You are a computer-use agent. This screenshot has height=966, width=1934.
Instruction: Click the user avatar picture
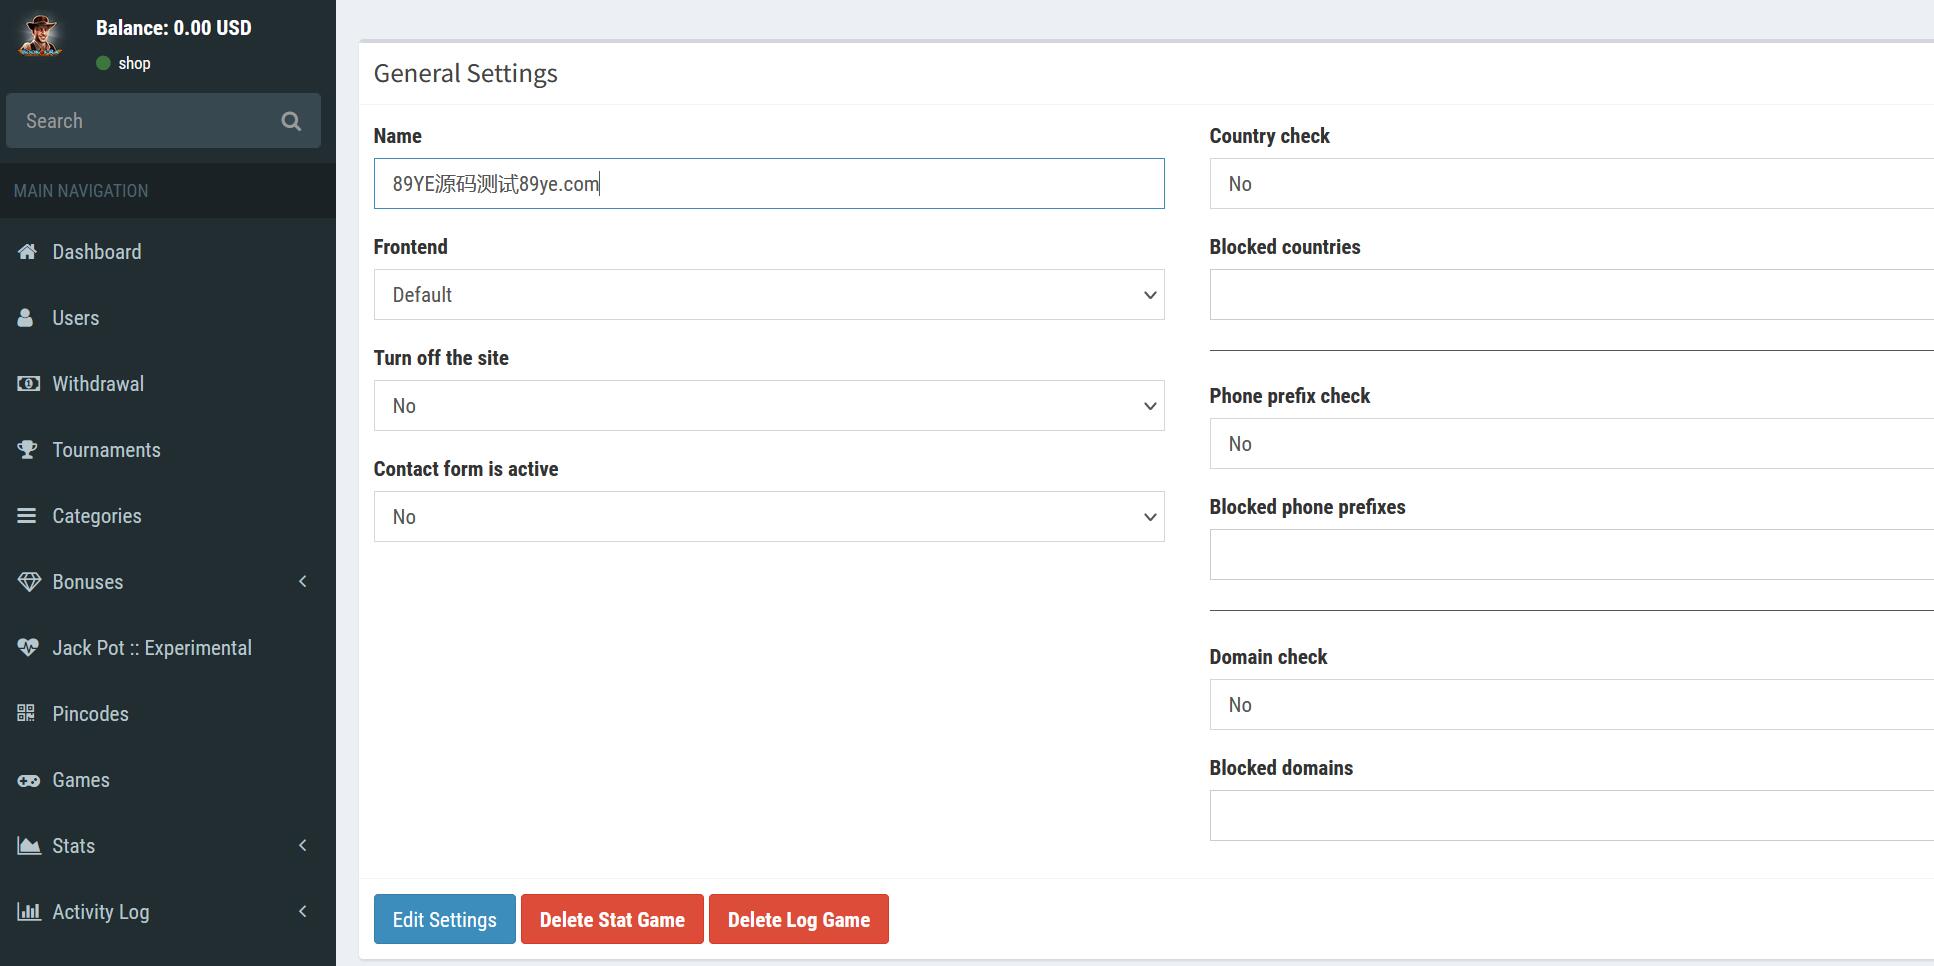pos(41,36)
